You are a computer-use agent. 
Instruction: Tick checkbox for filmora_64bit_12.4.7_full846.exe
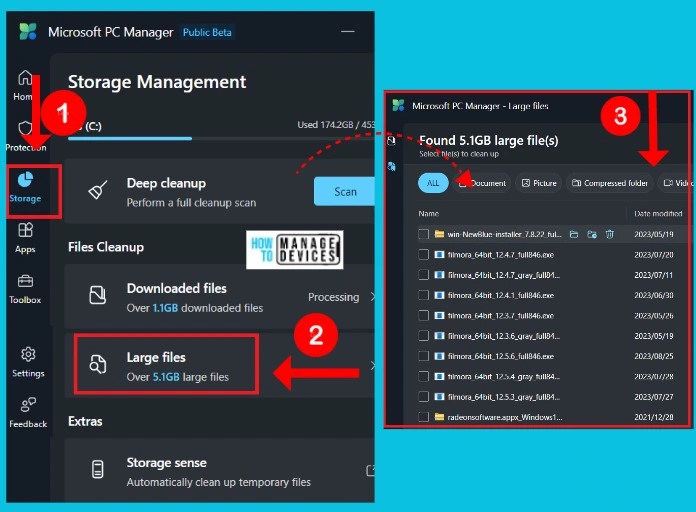click(423, 254)
